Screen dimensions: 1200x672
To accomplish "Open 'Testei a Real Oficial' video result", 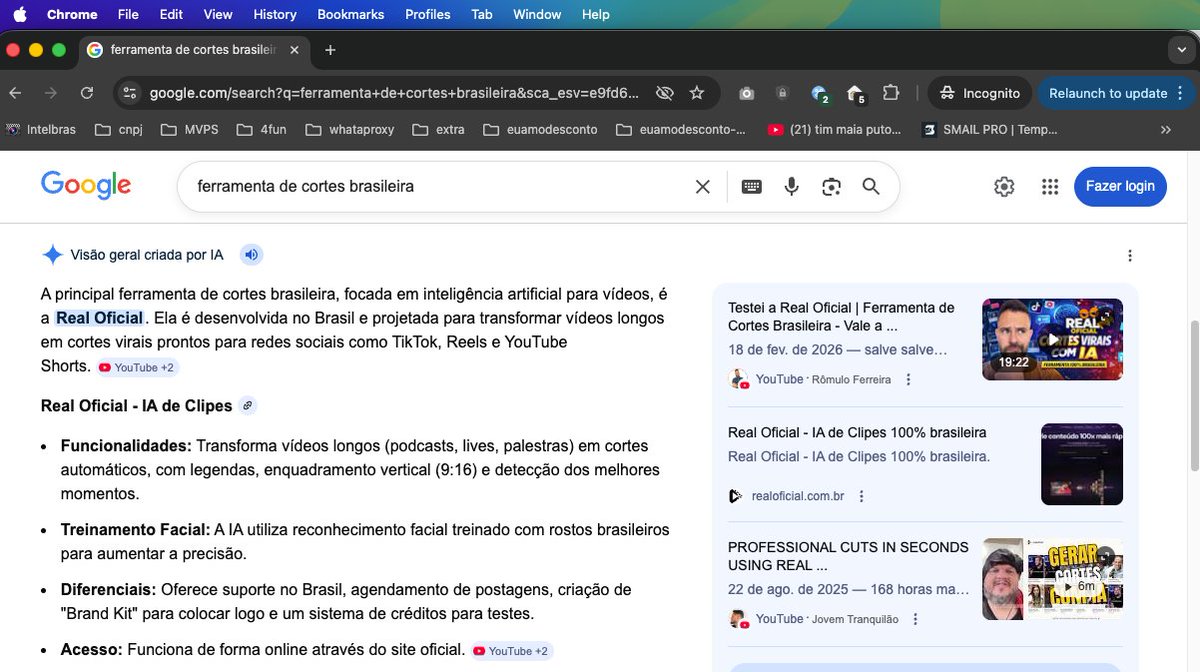I will point(841,317).
